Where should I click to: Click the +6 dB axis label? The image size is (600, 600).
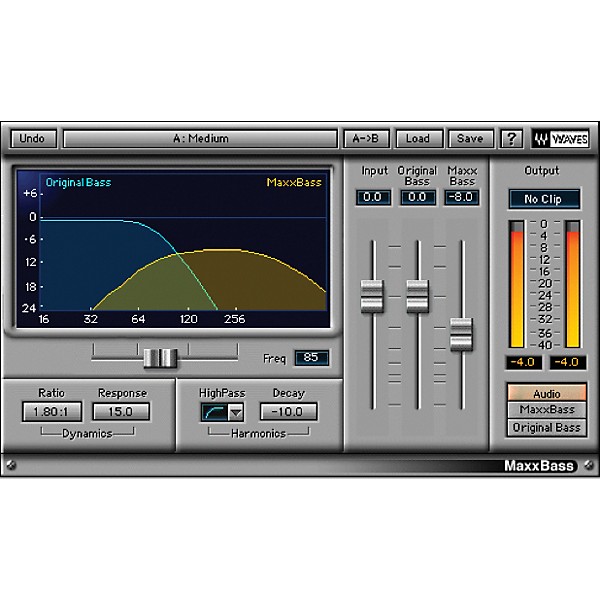[30, 194]
